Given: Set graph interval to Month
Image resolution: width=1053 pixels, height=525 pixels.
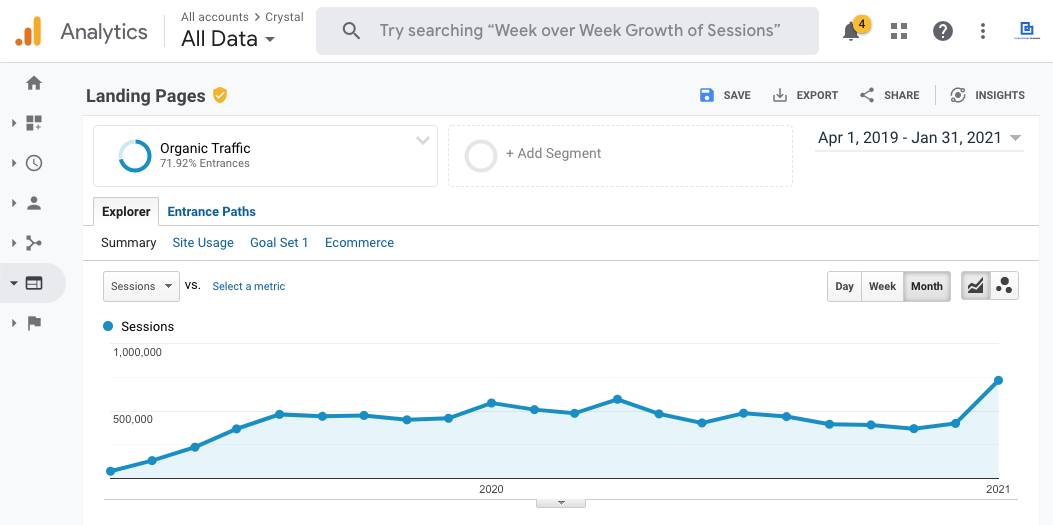Looking at the screenshot, I should point(926,286).
